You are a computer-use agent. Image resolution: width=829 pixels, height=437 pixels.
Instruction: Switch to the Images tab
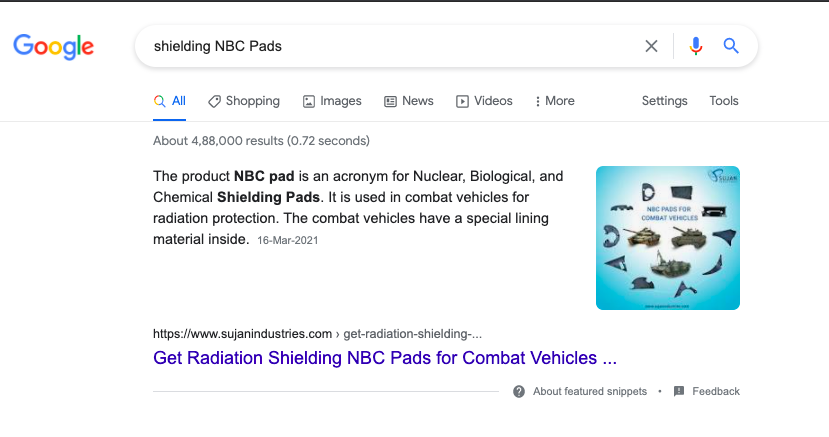click(340, 101)
